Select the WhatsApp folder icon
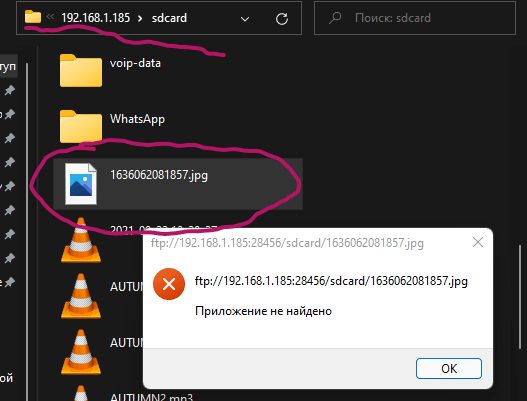This screenshot has height=401, width=527. (81, 126)
